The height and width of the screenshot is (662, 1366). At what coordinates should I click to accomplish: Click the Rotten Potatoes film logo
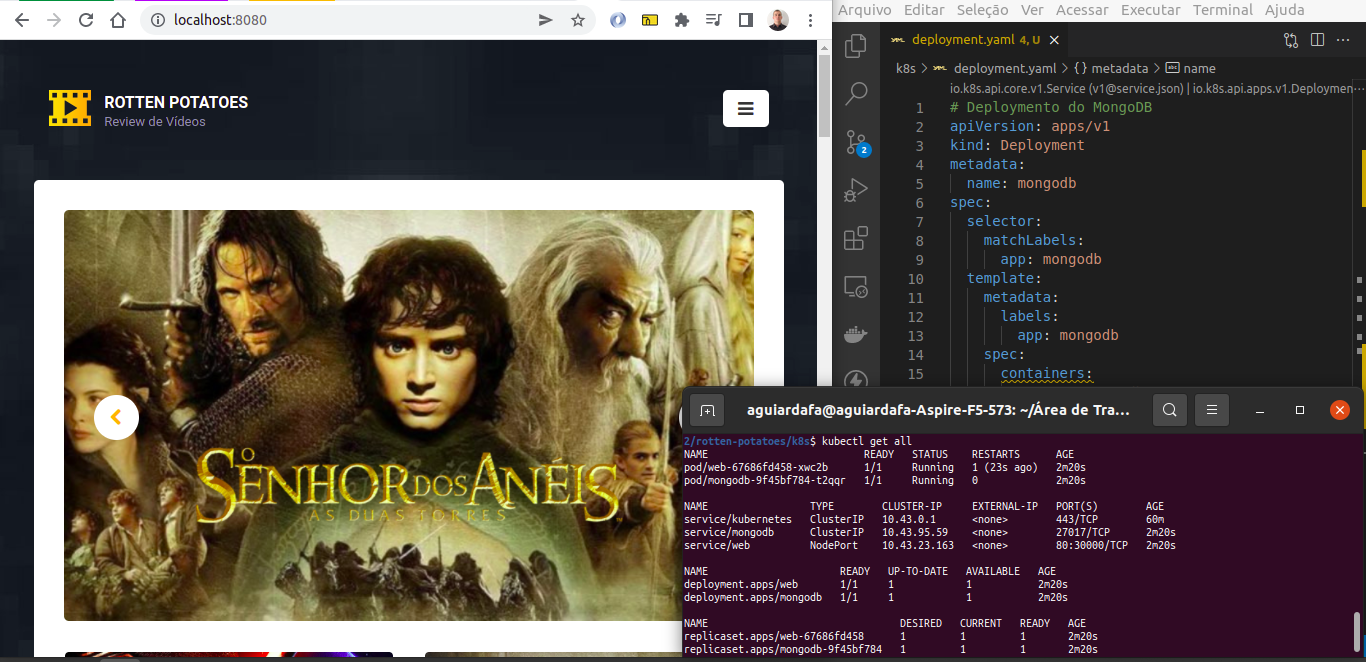point(70,108)
